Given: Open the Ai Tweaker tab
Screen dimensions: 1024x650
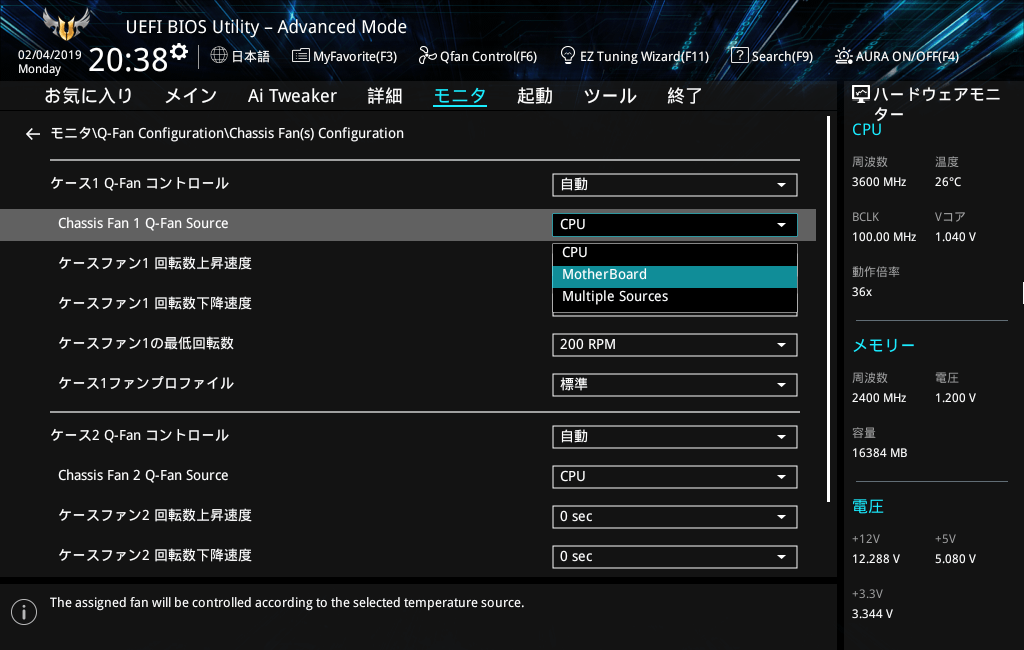Looking at the screenshot, I should point(292,96).
